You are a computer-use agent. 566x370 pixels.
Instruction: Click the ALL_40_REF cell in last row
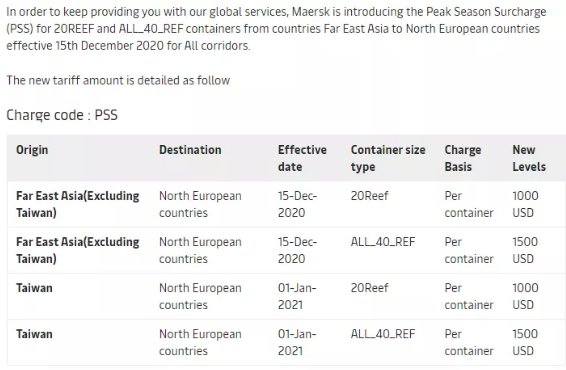(383, 334)
